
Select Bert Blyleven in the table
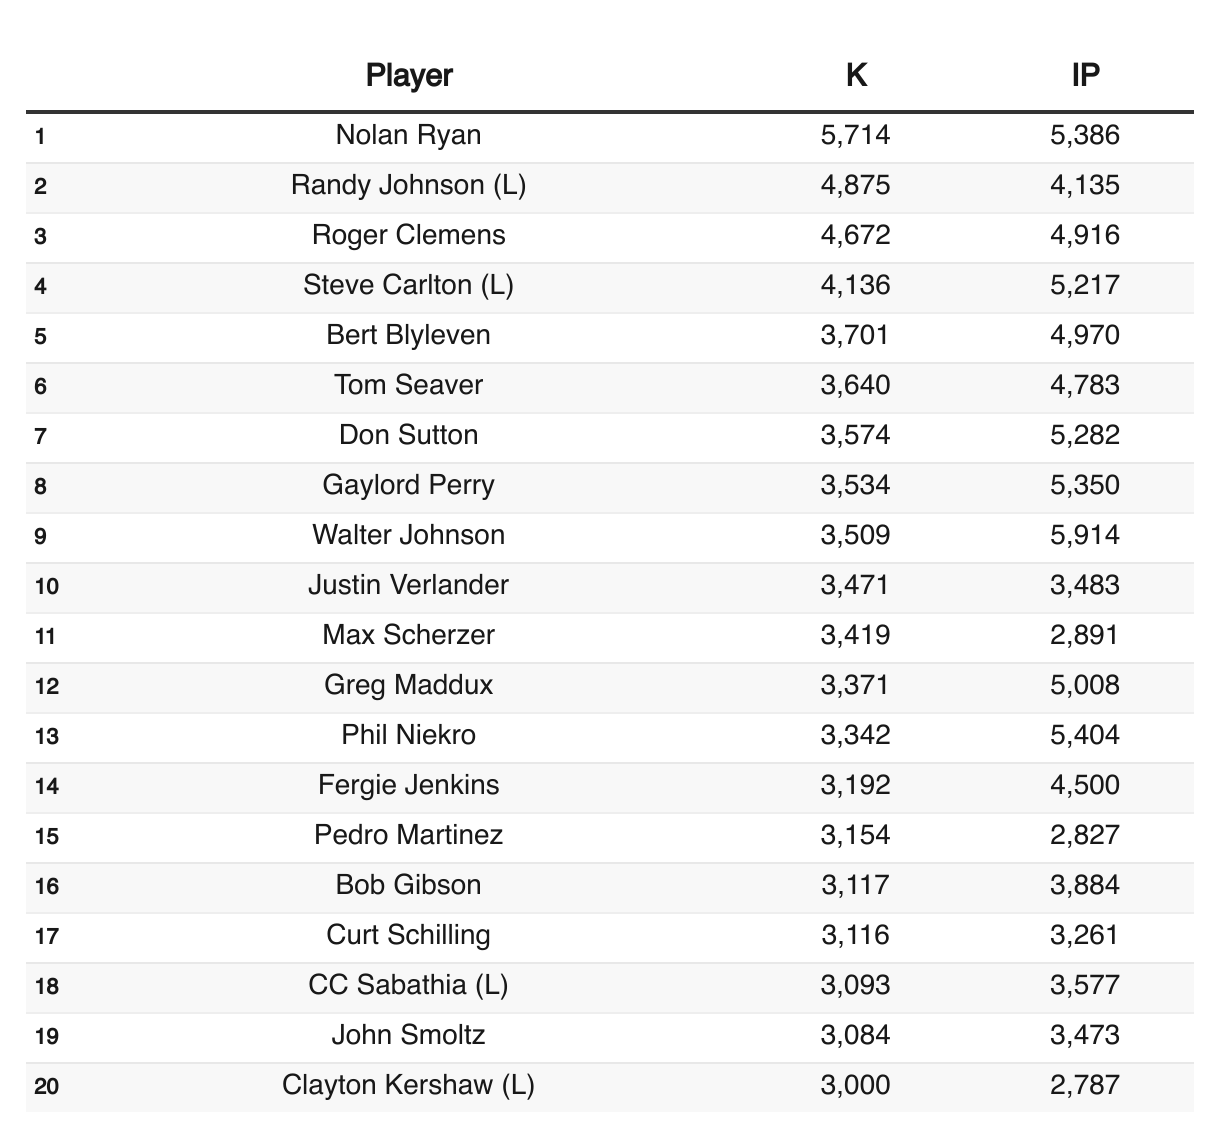click(409, 335)
